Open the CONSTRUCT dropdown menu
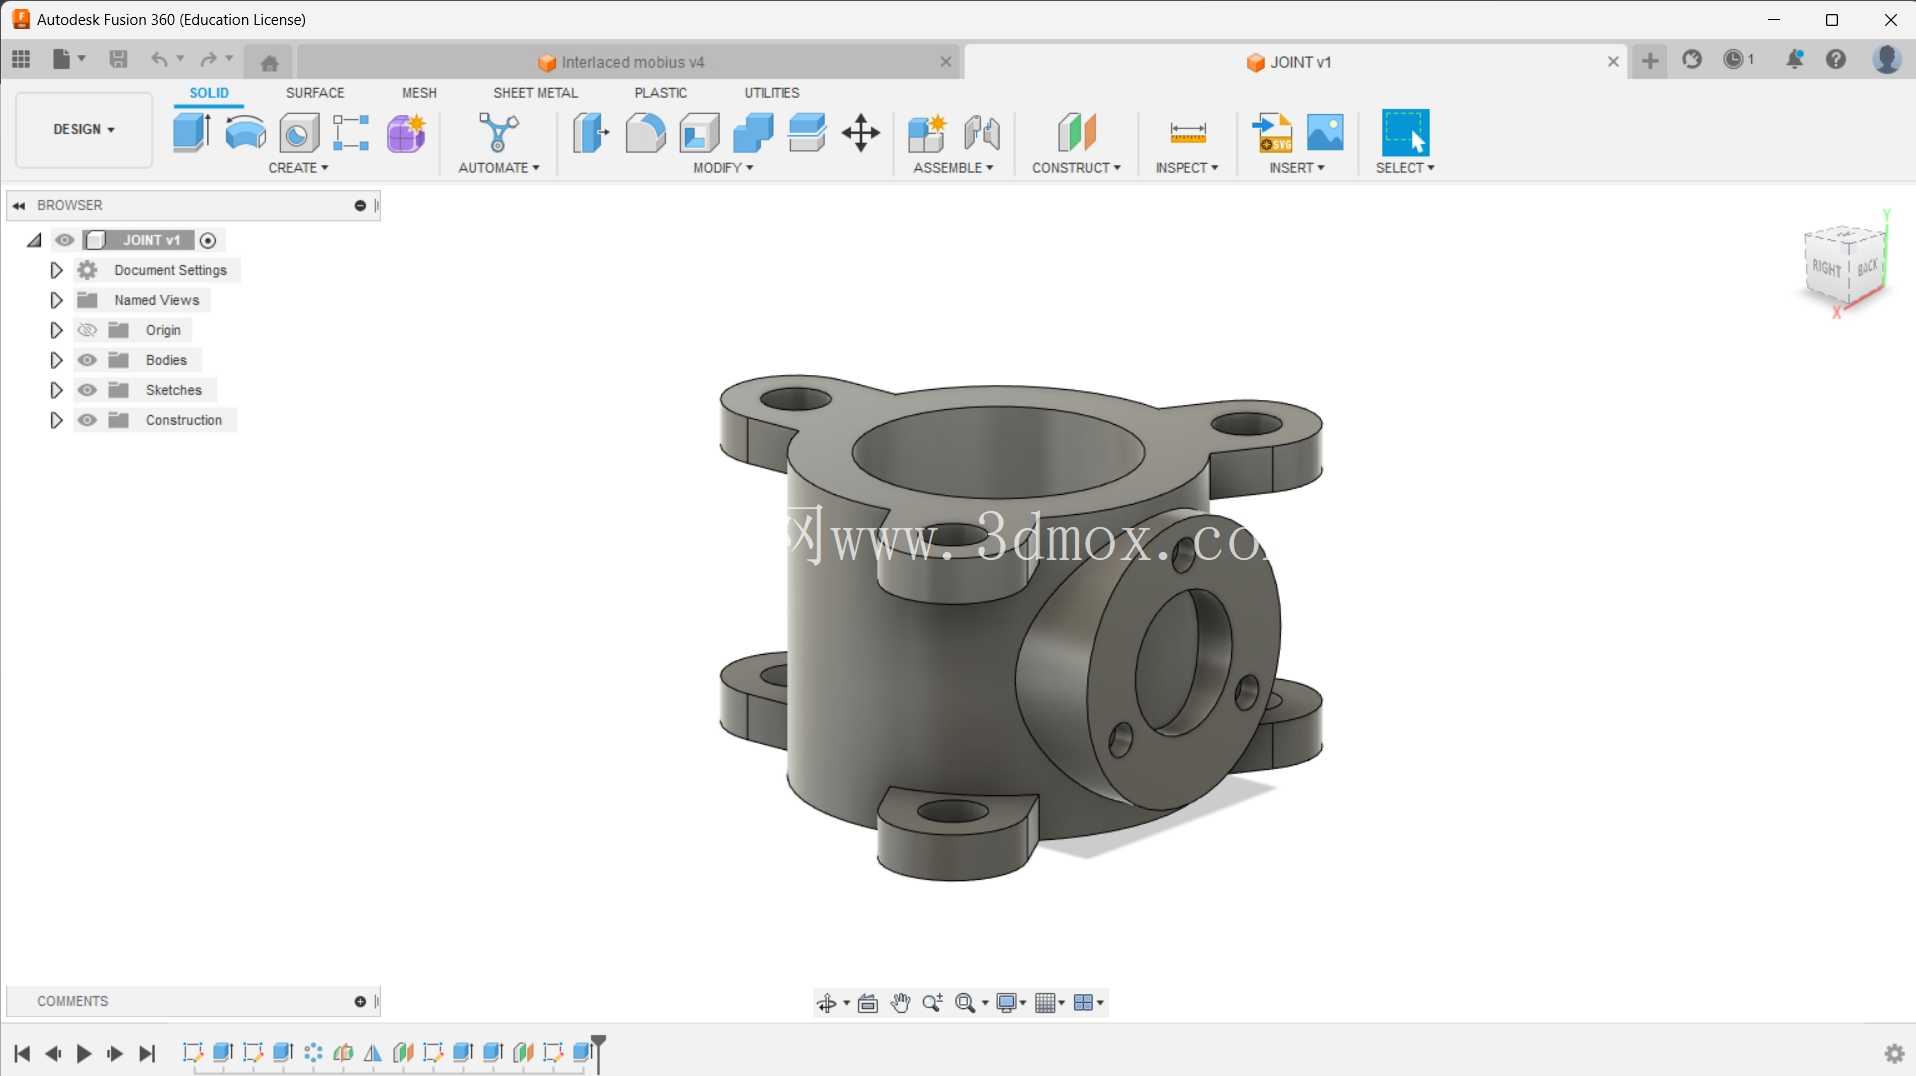This screenshot has height=1076, width=1916. coord(1076,168)
